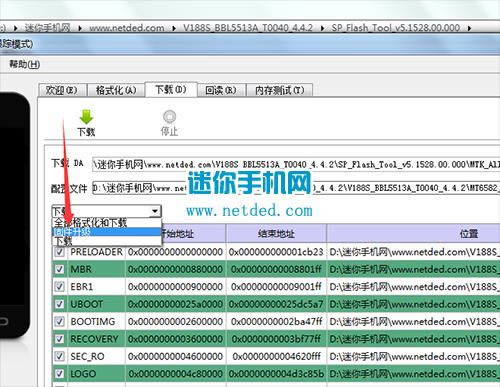Click RECOVERY start address 0x0000000003600000

pyautogui.click(x=175, y=339)
